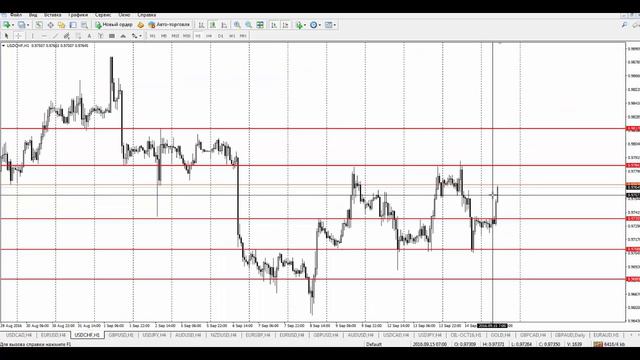Show the Market Watch window

[39, 25]
